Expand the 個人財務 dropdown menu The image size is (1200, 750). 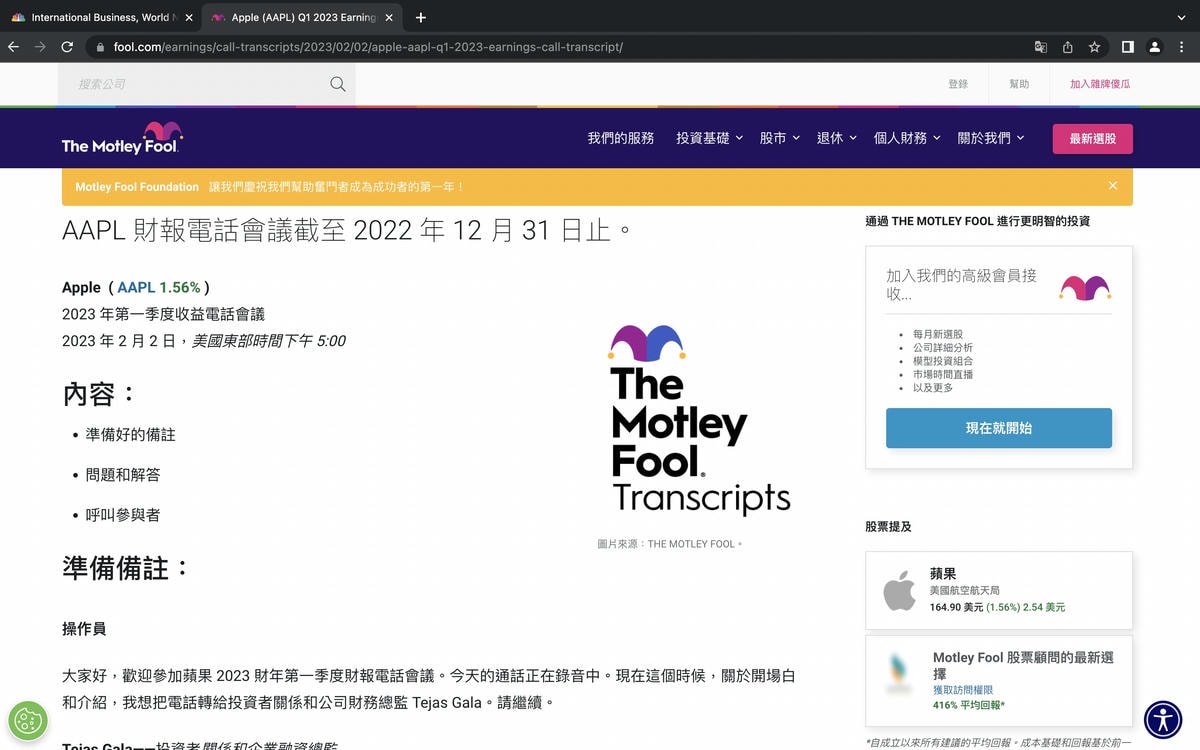(907, 138)
